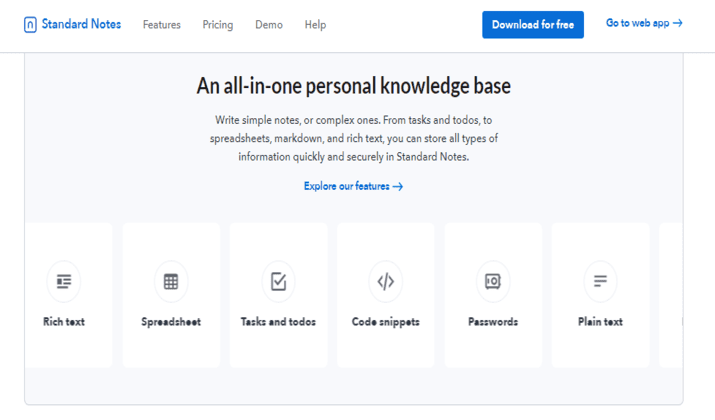Select the Spreadsheet grid icon

point(171,281)
